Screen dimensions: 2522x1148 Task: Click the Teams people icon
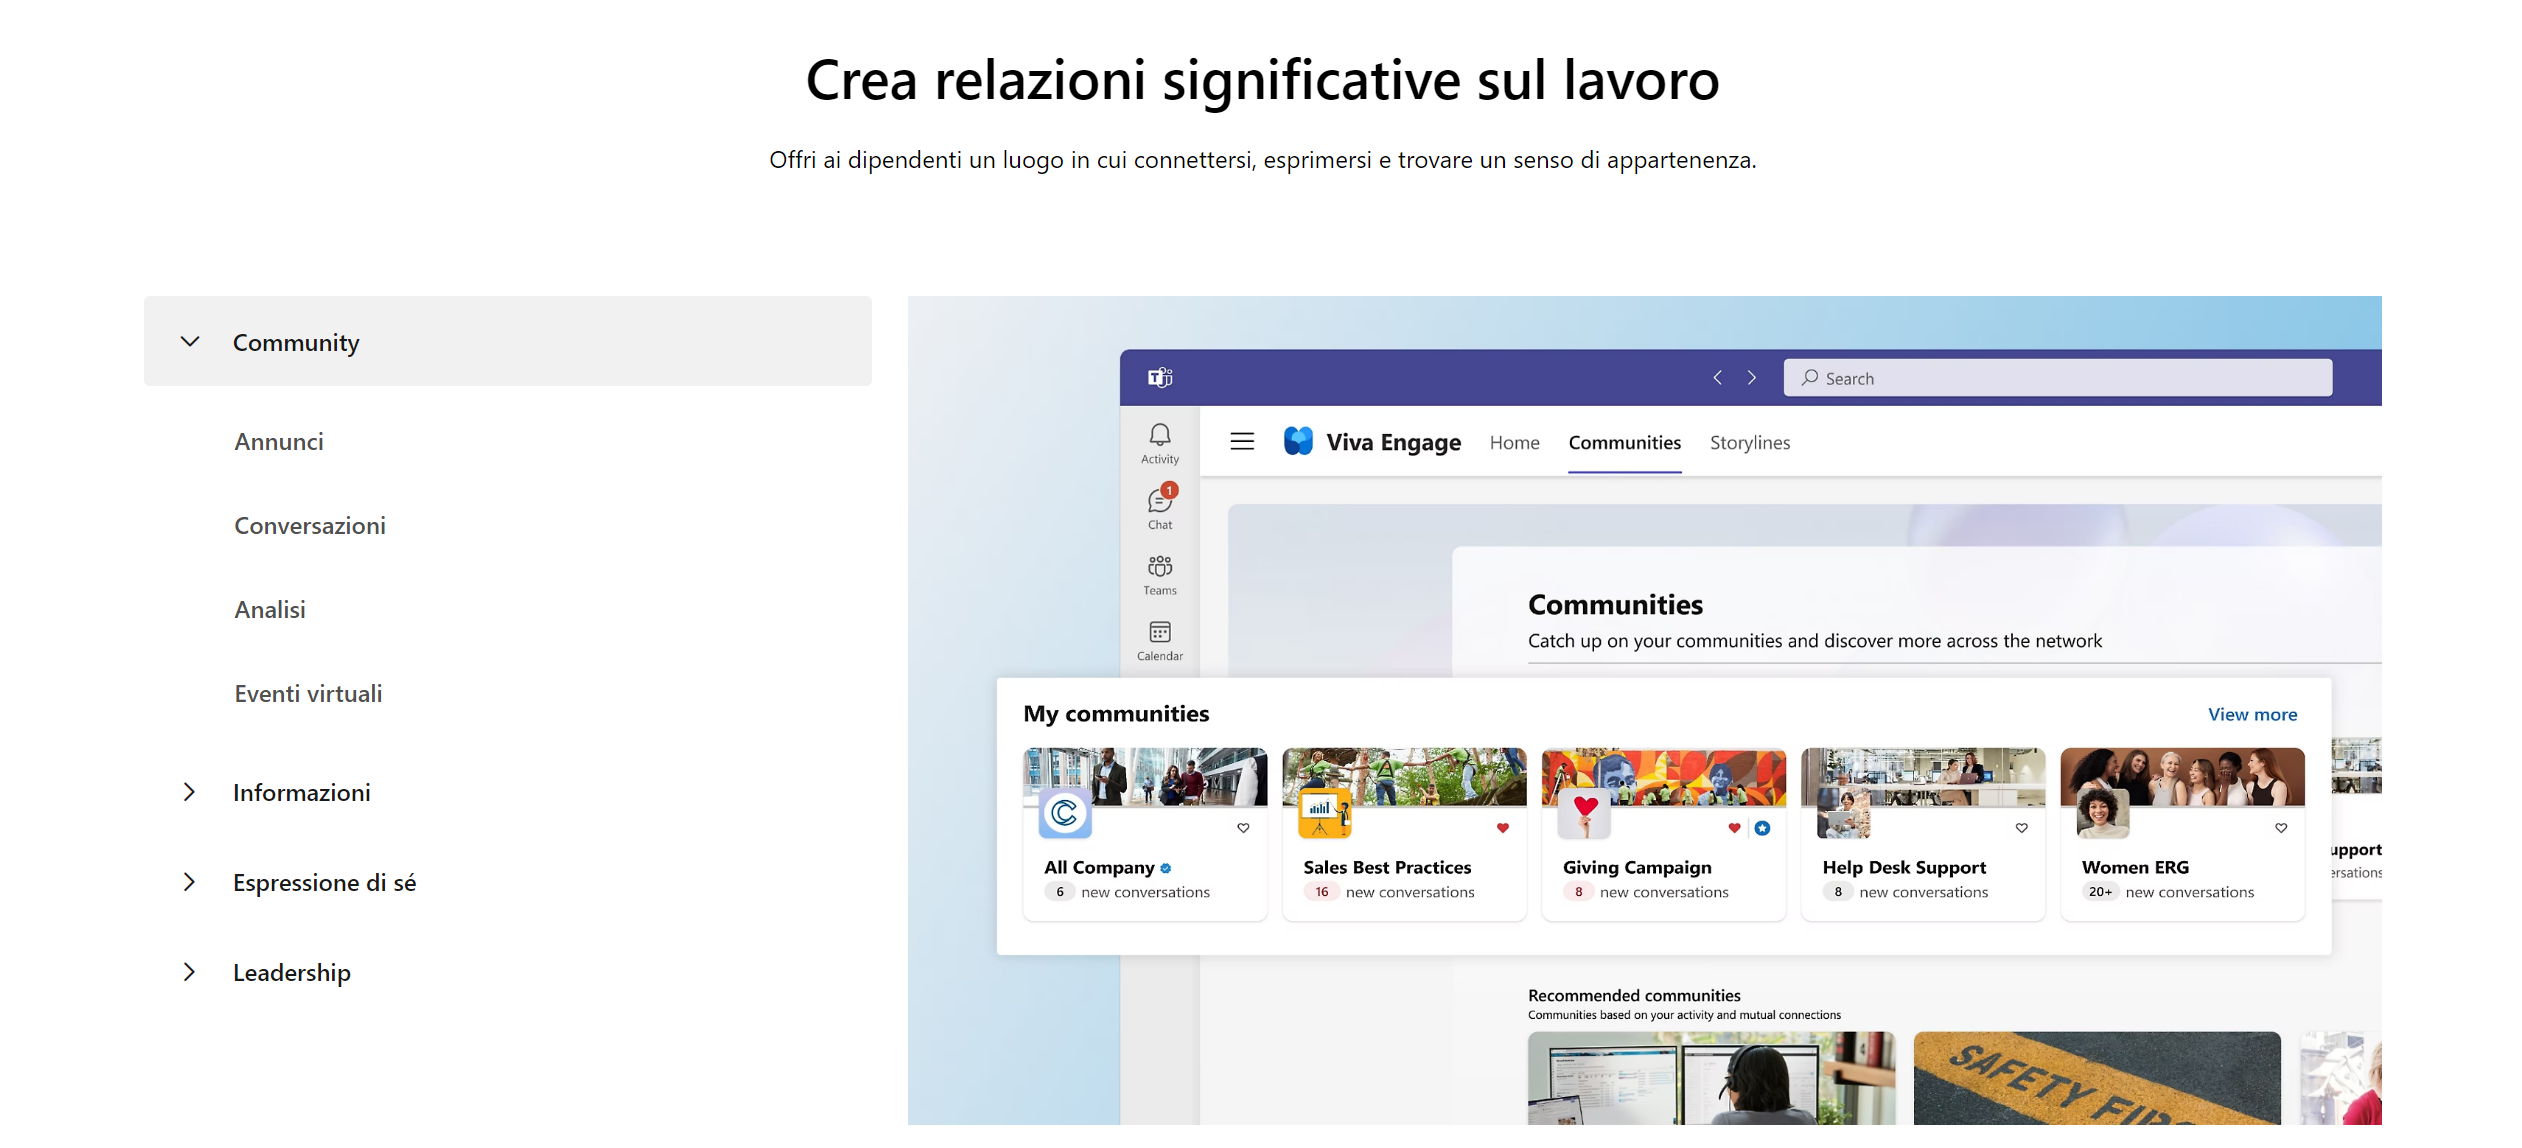point(1159,567)
